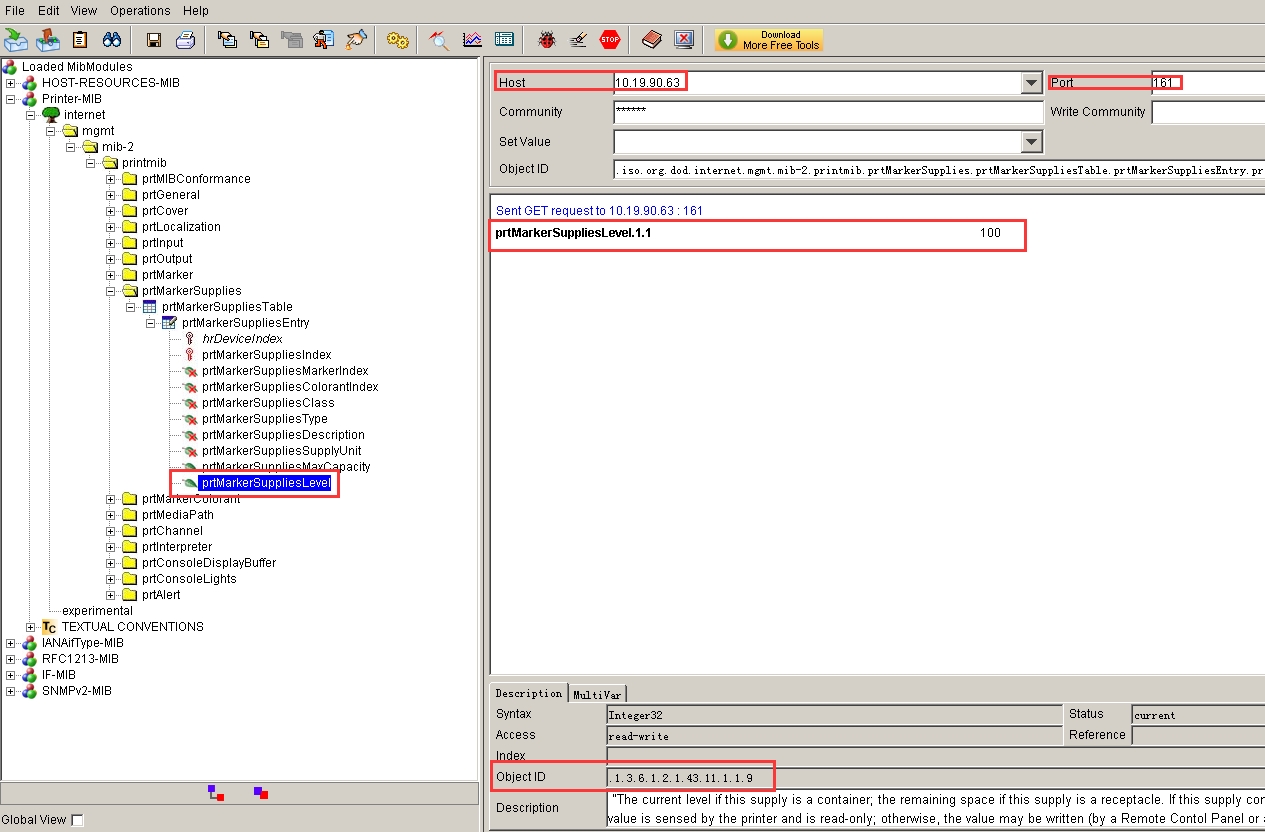Select prtMarkerSuppliesDescription in the tree
1265x832 pixels.
coord(283,435)
